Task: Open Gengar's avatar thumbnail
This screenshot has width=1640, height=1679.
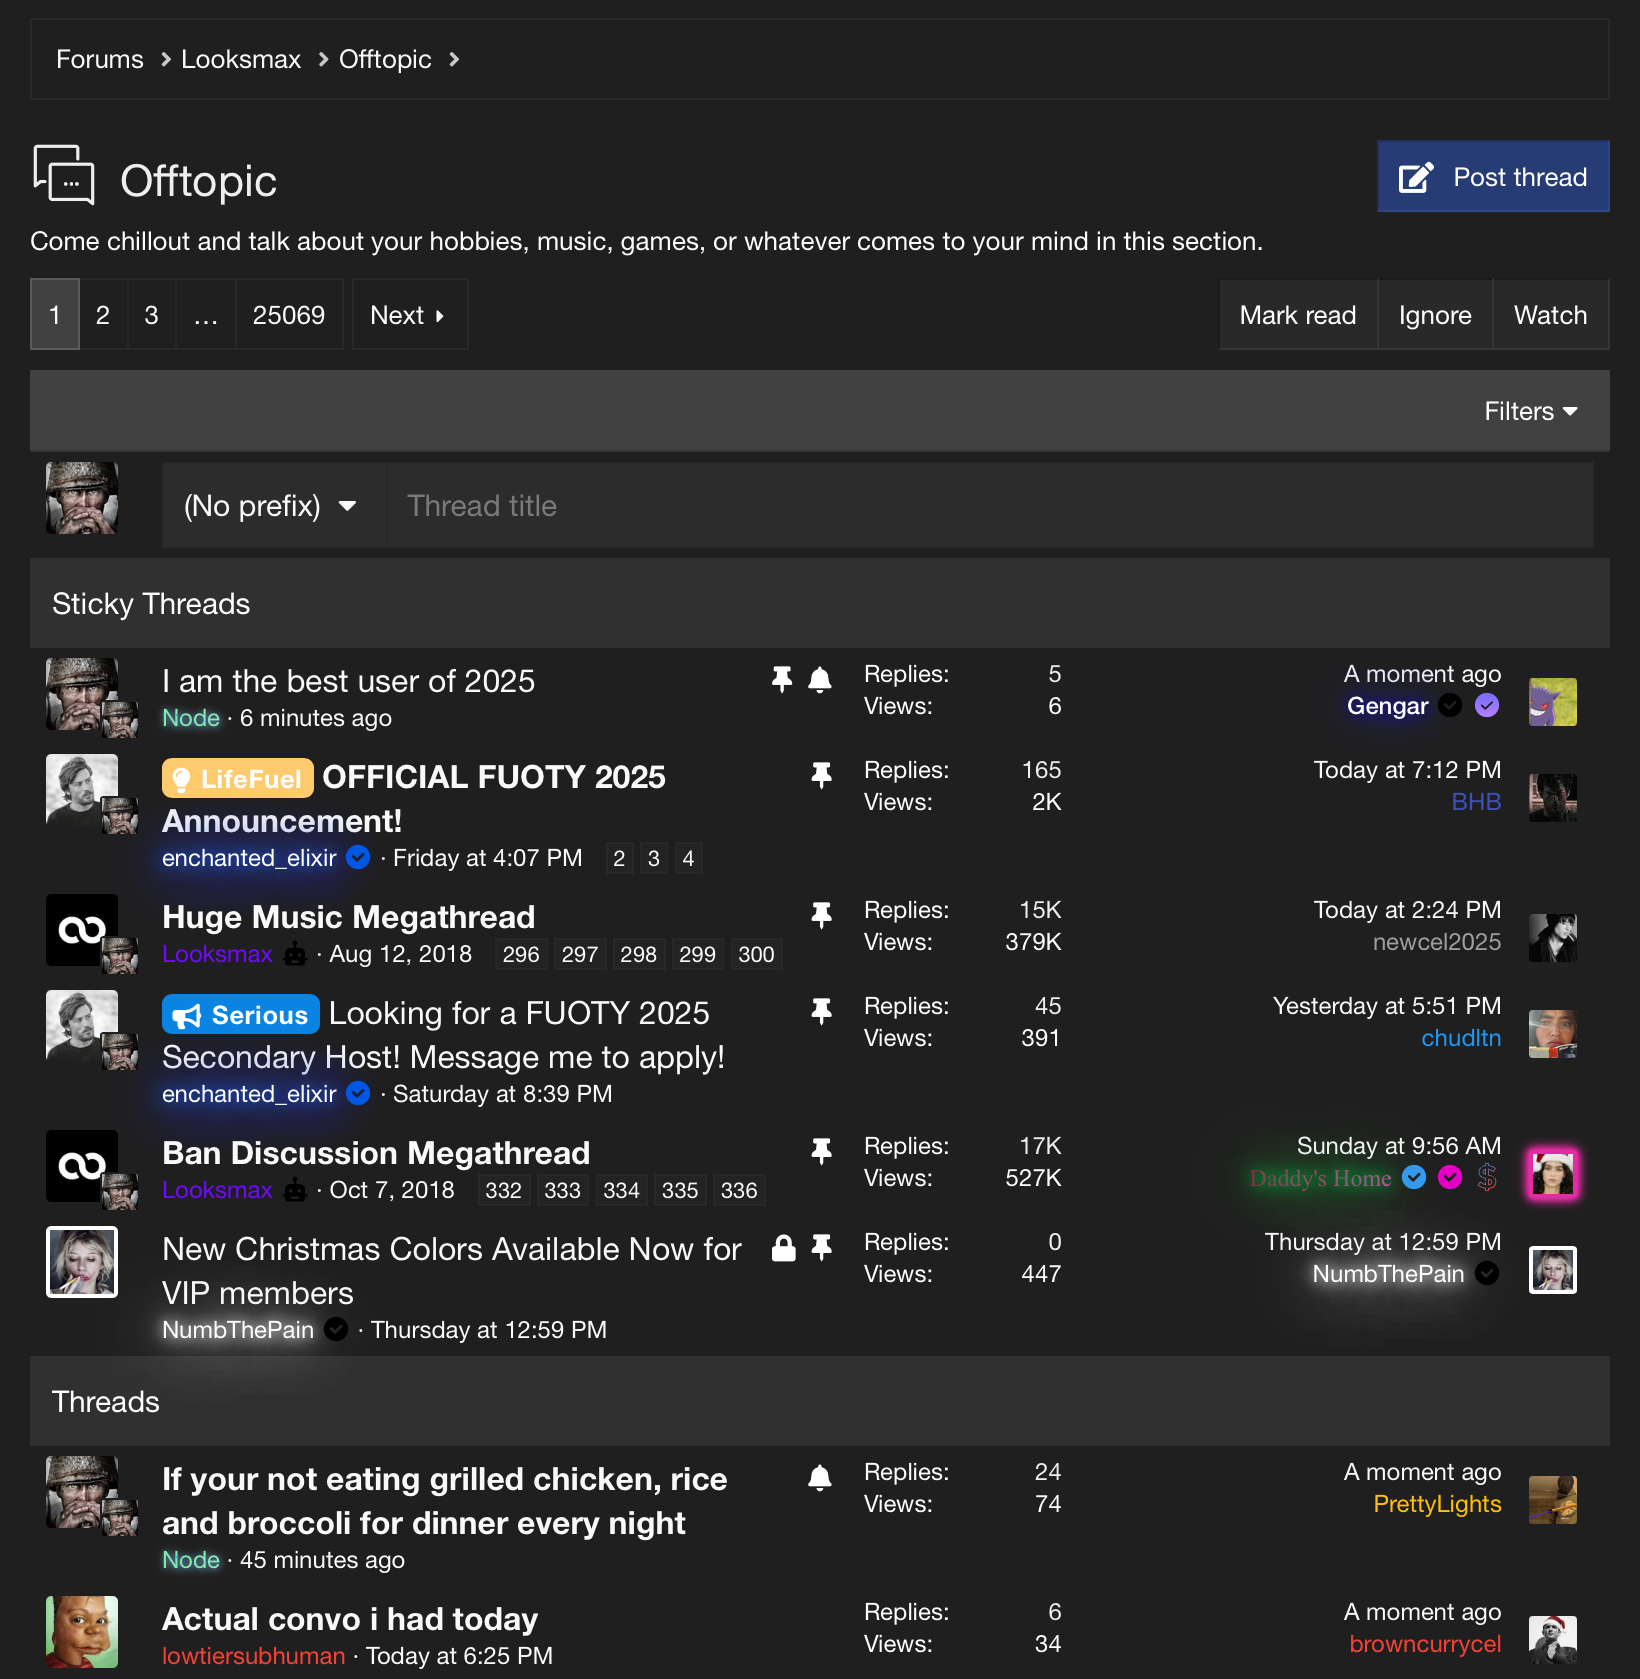Action: 1552,702
